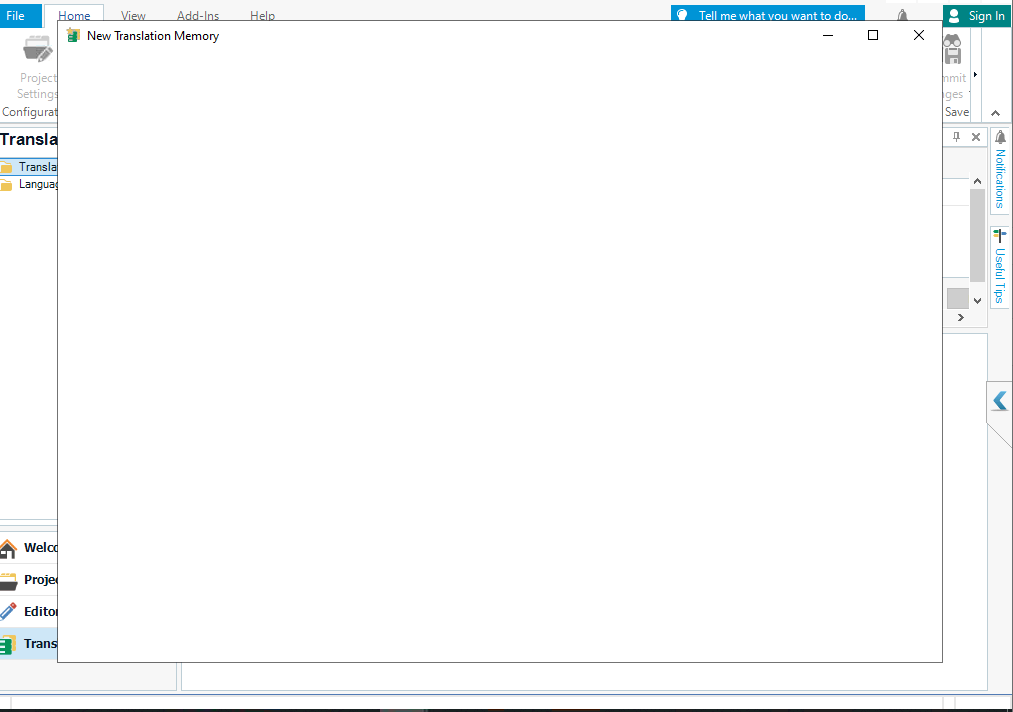This screenshot has height=712, width=1013.
Task: Maximize the New Translation Memory dialog
Action: click(873, 35)
